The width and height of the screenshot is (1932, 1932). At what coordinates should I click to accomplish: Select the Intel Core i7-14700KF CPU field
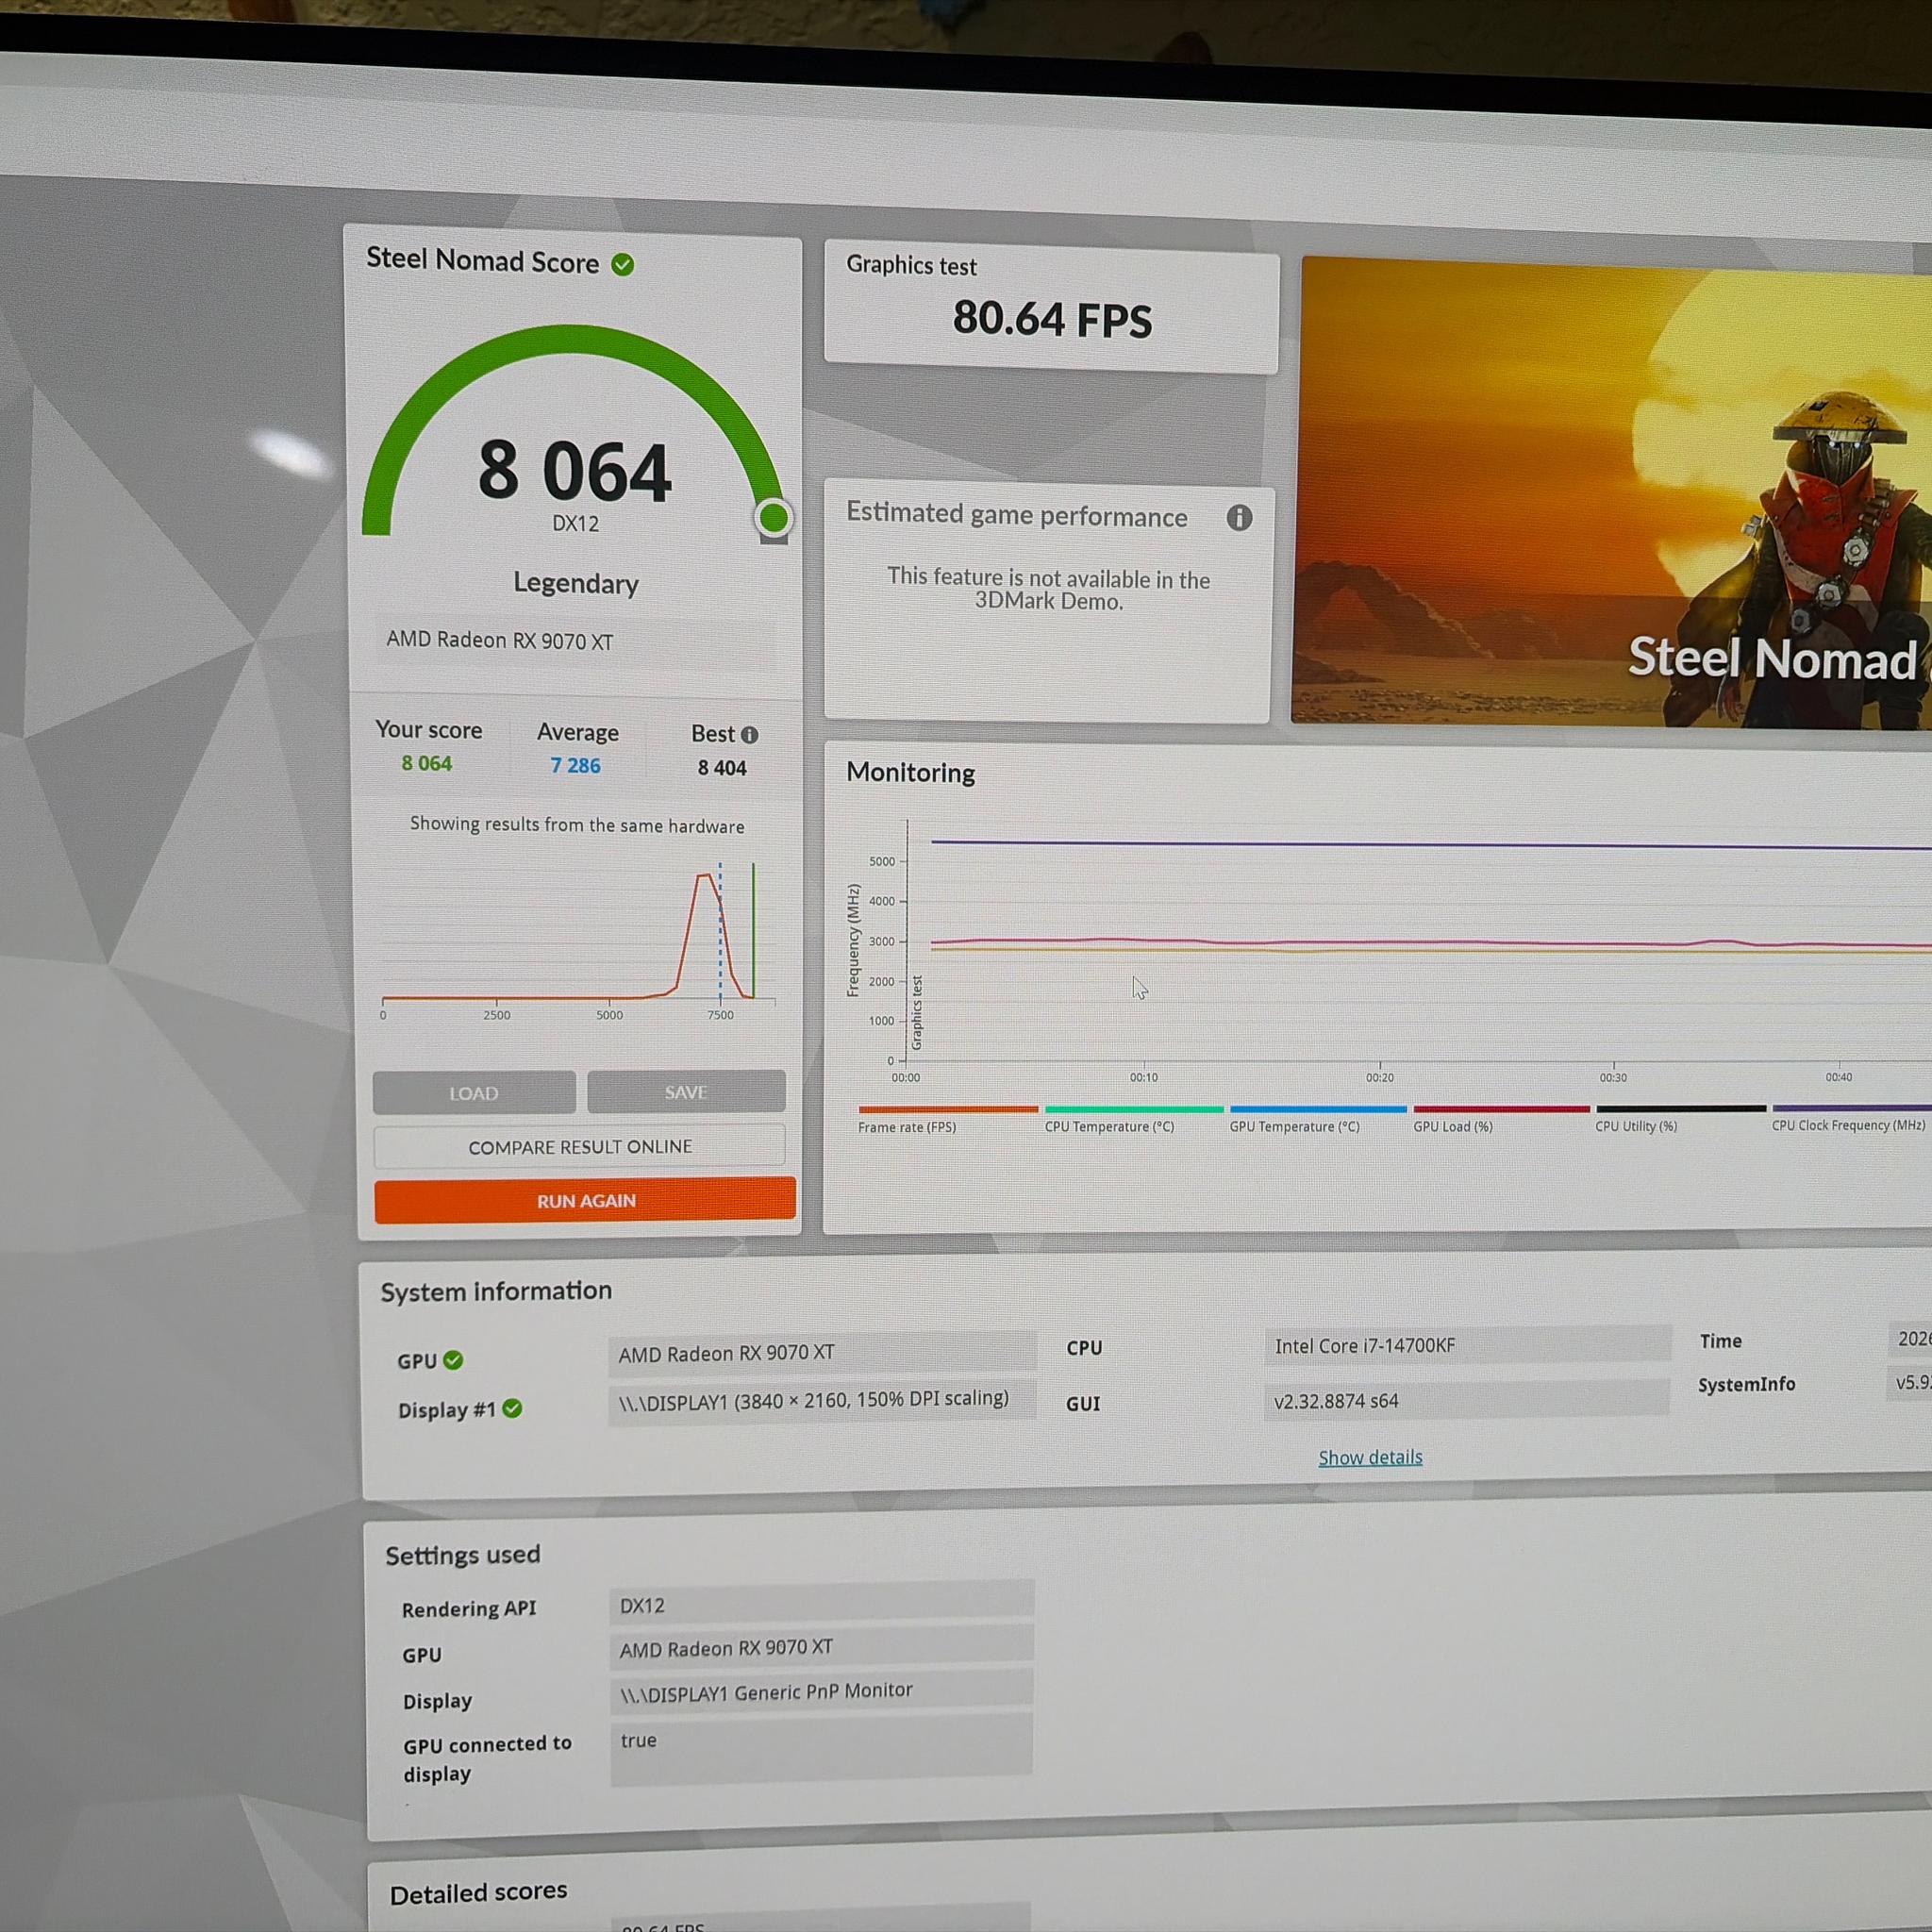pyautogui.click(x=1467, y=1345)
